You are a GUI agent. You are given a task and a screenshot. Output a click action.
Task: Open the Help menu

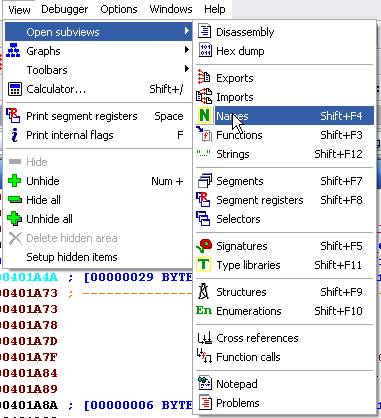(215, 9)
